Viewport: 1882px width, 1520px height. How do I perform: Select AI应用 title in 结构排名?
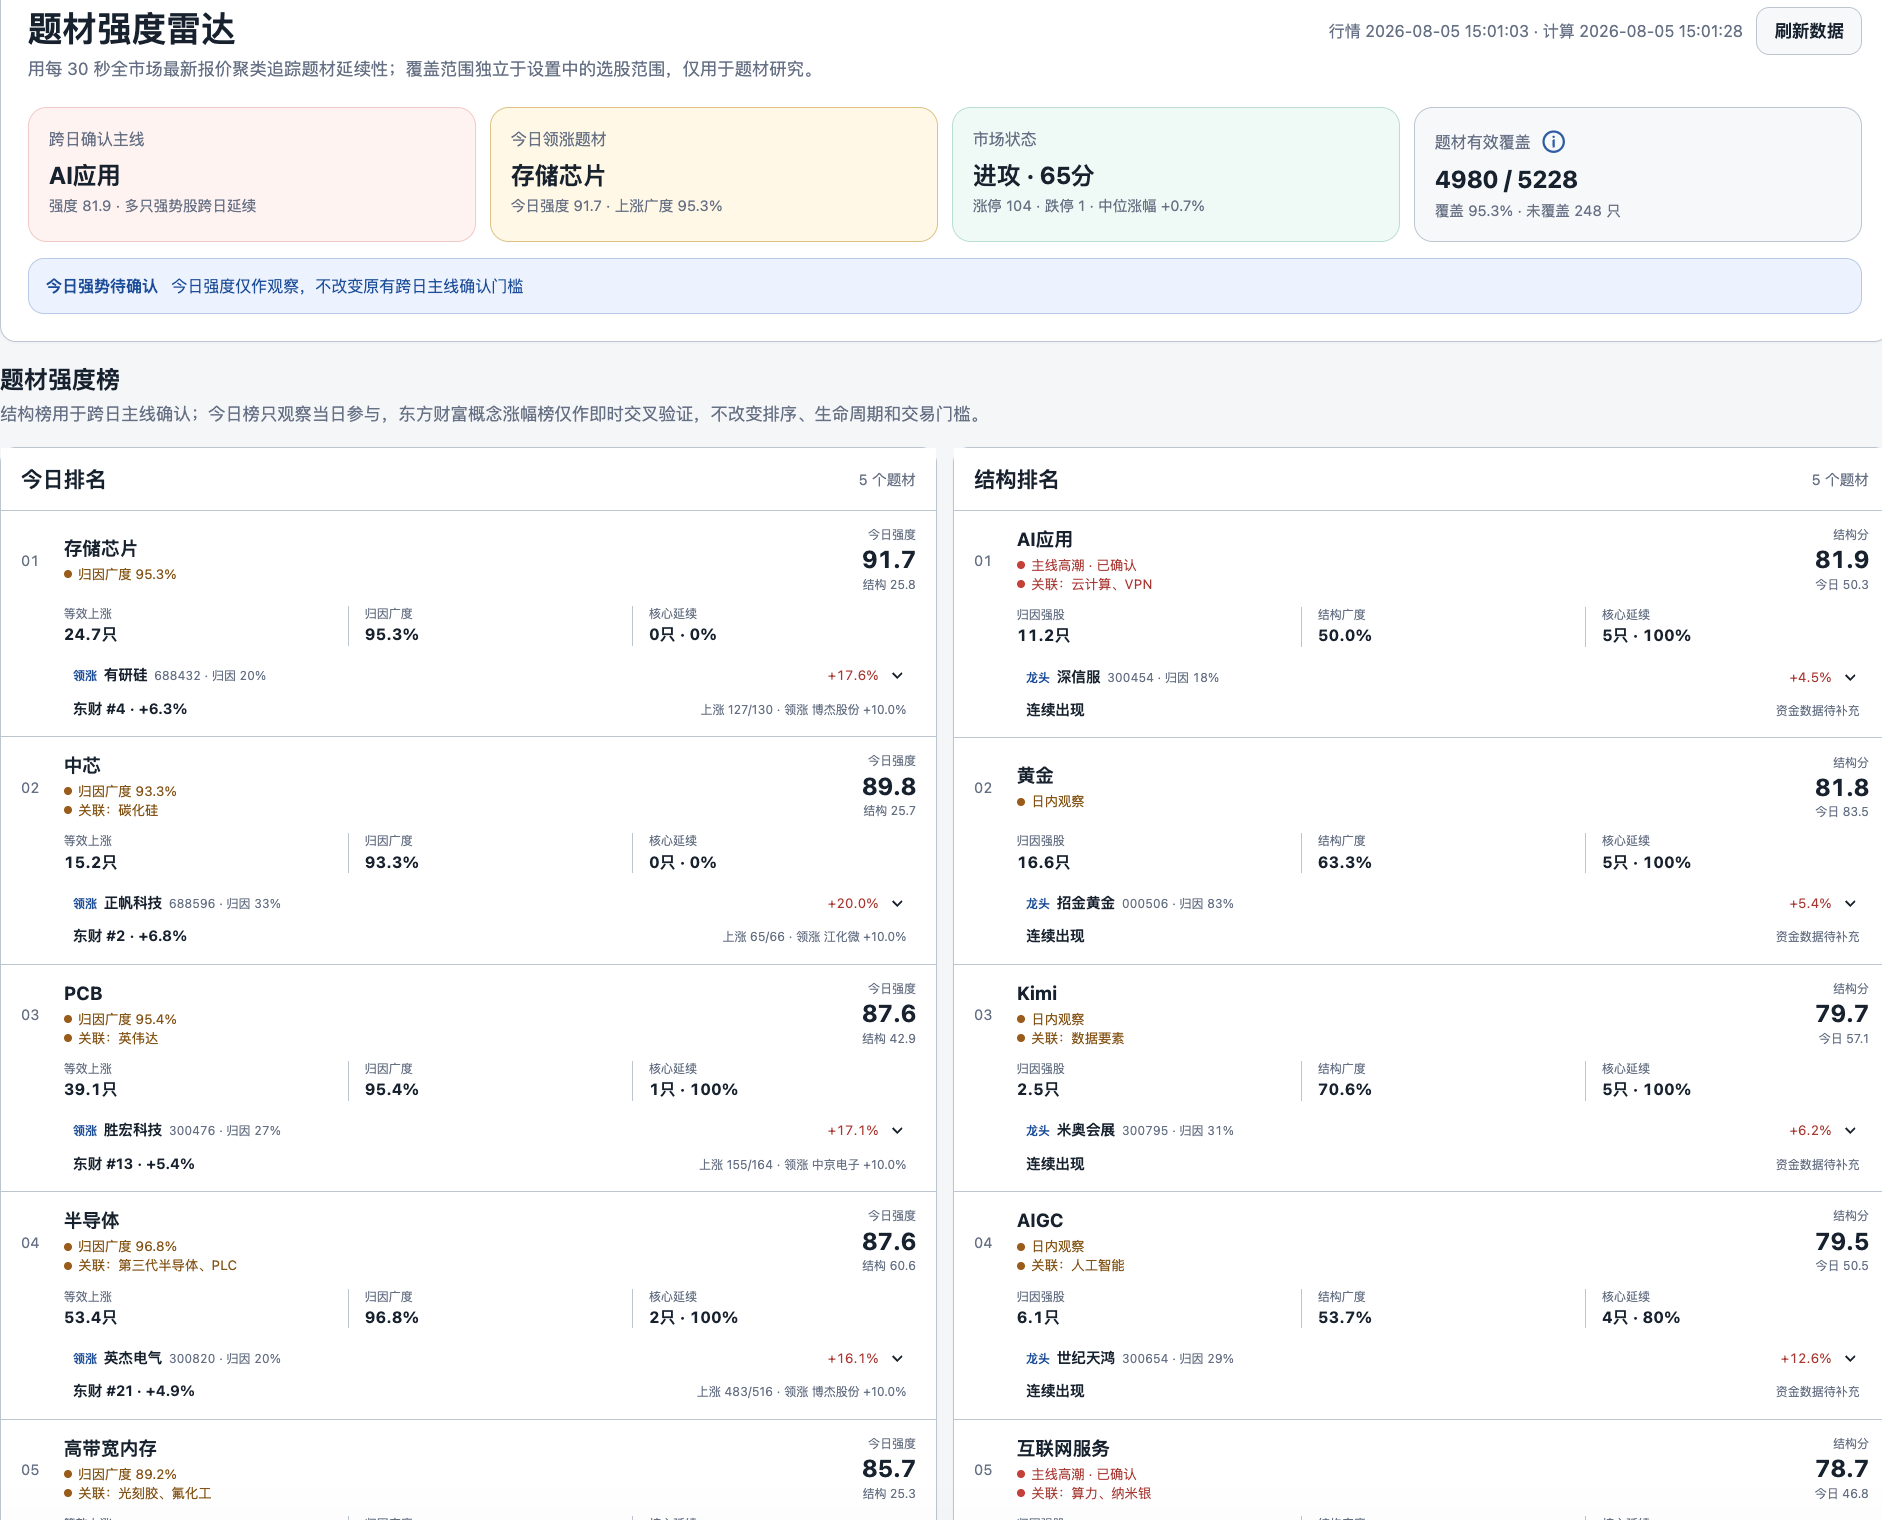(1045, 539)
